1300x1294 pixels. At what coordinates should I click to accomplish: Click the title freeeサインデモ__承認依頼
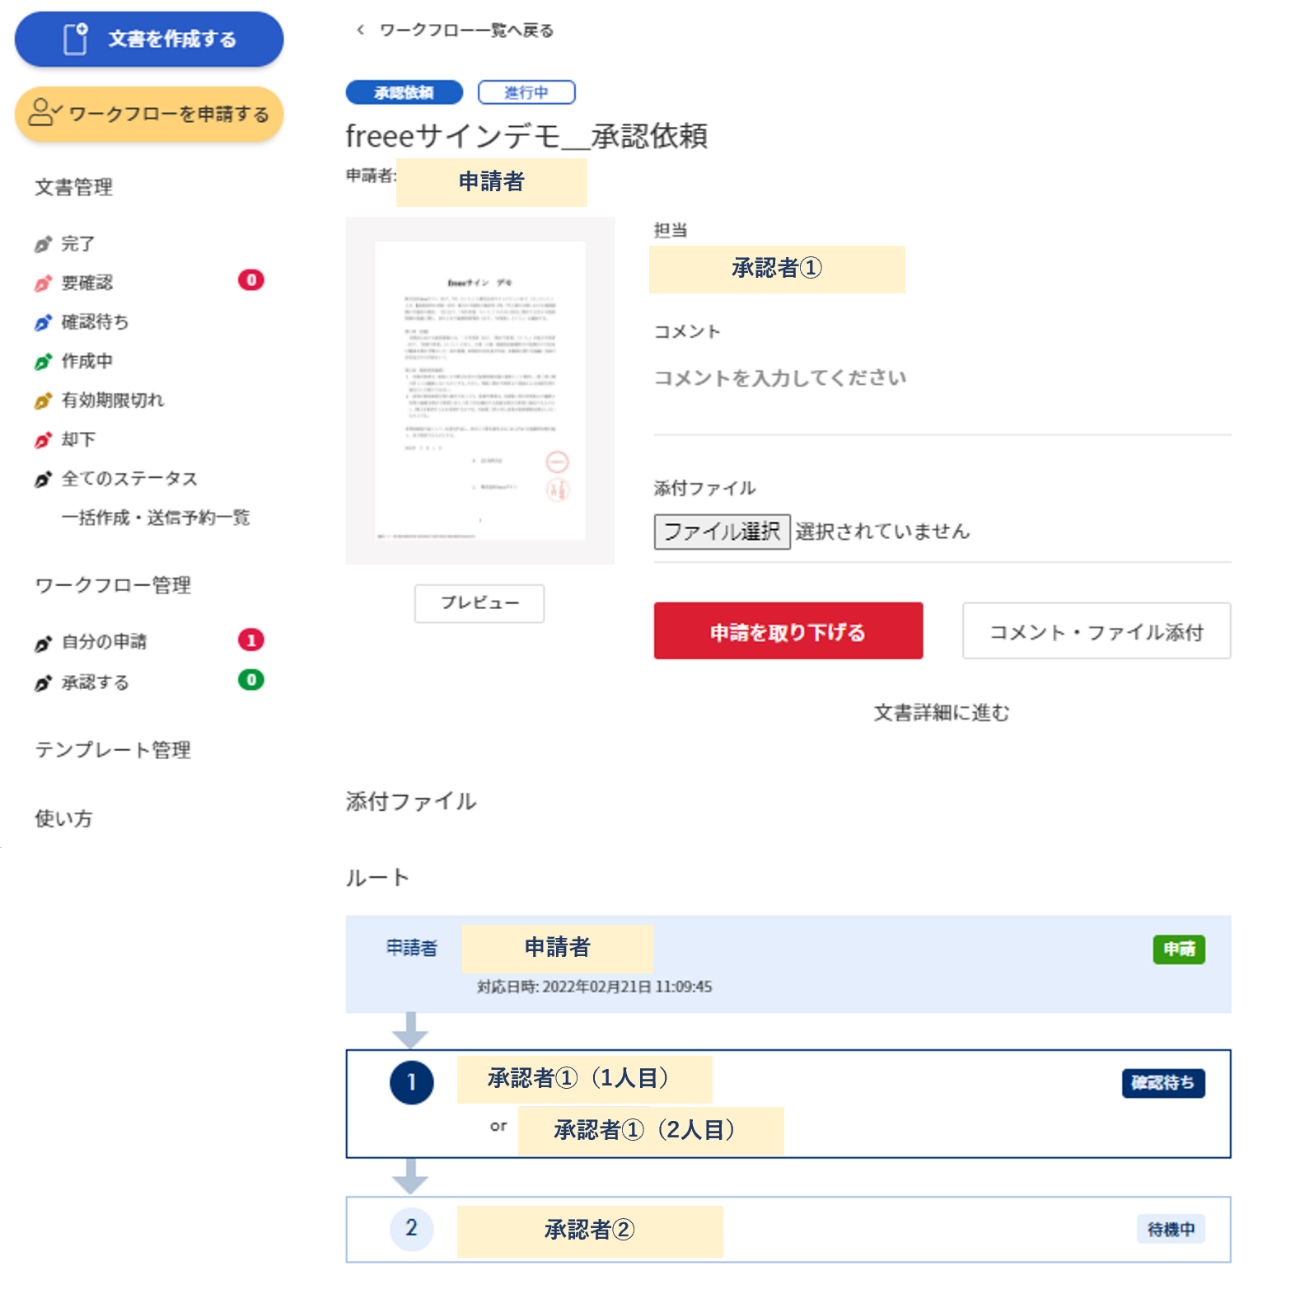(527, 135)
